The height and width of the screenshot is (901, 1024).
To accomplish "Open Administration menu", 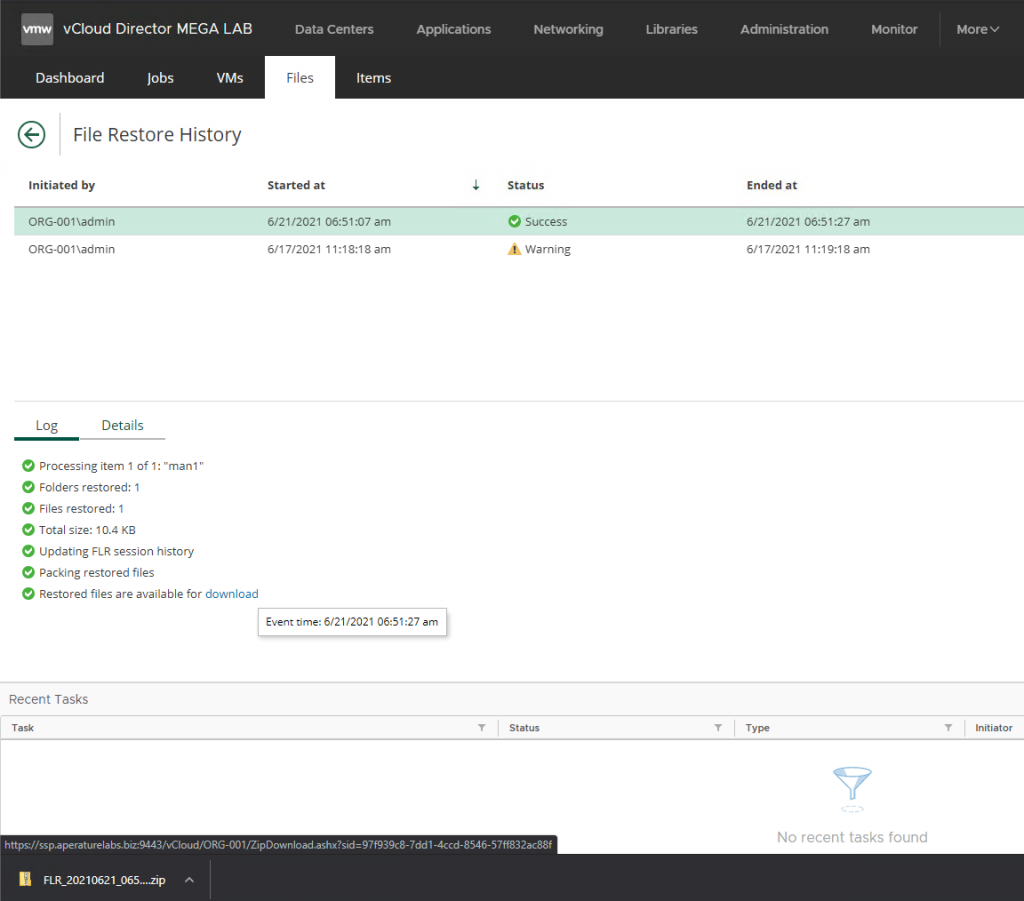I will click(784, 29).
